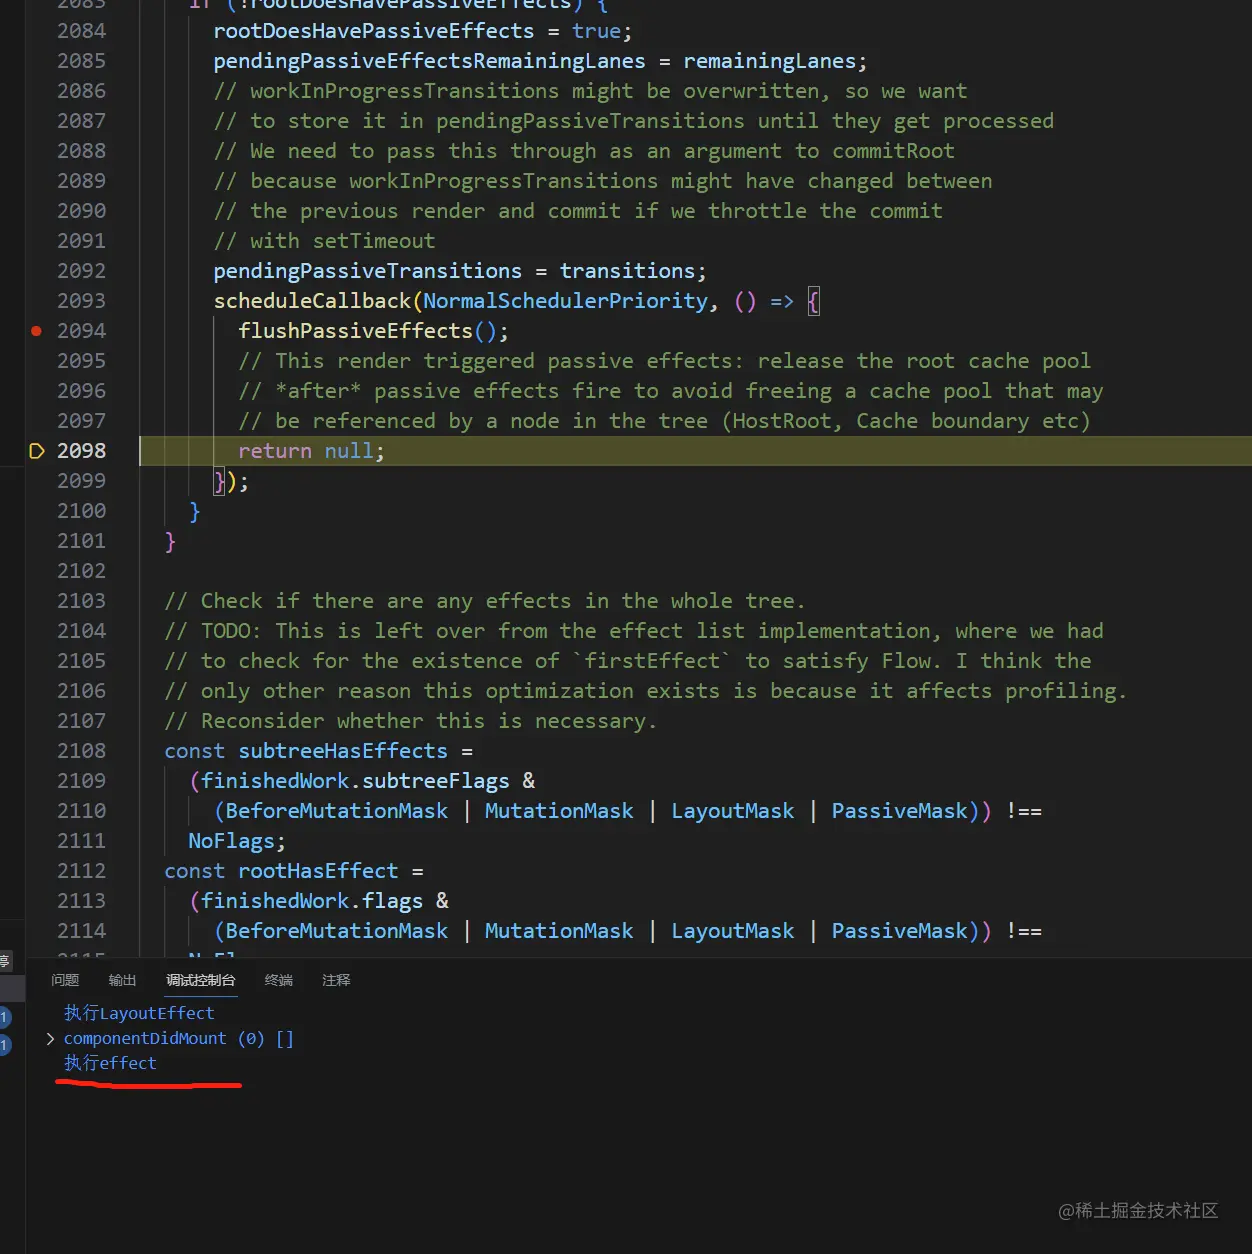Remove the breakpoint on line 2094
1252x1254 pixels.
pos(36,331)
